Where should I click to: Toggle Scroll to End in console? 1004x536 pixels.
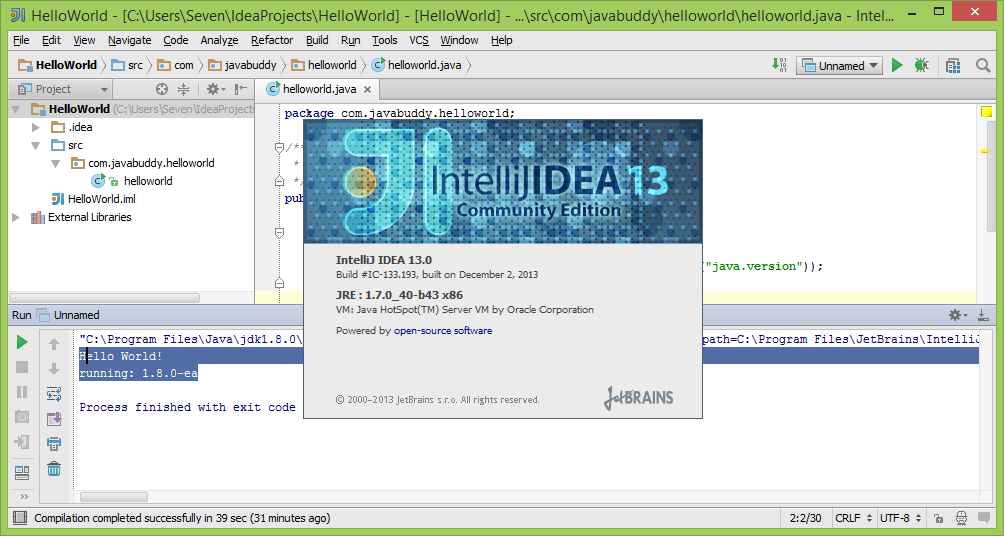click(54, 419)
